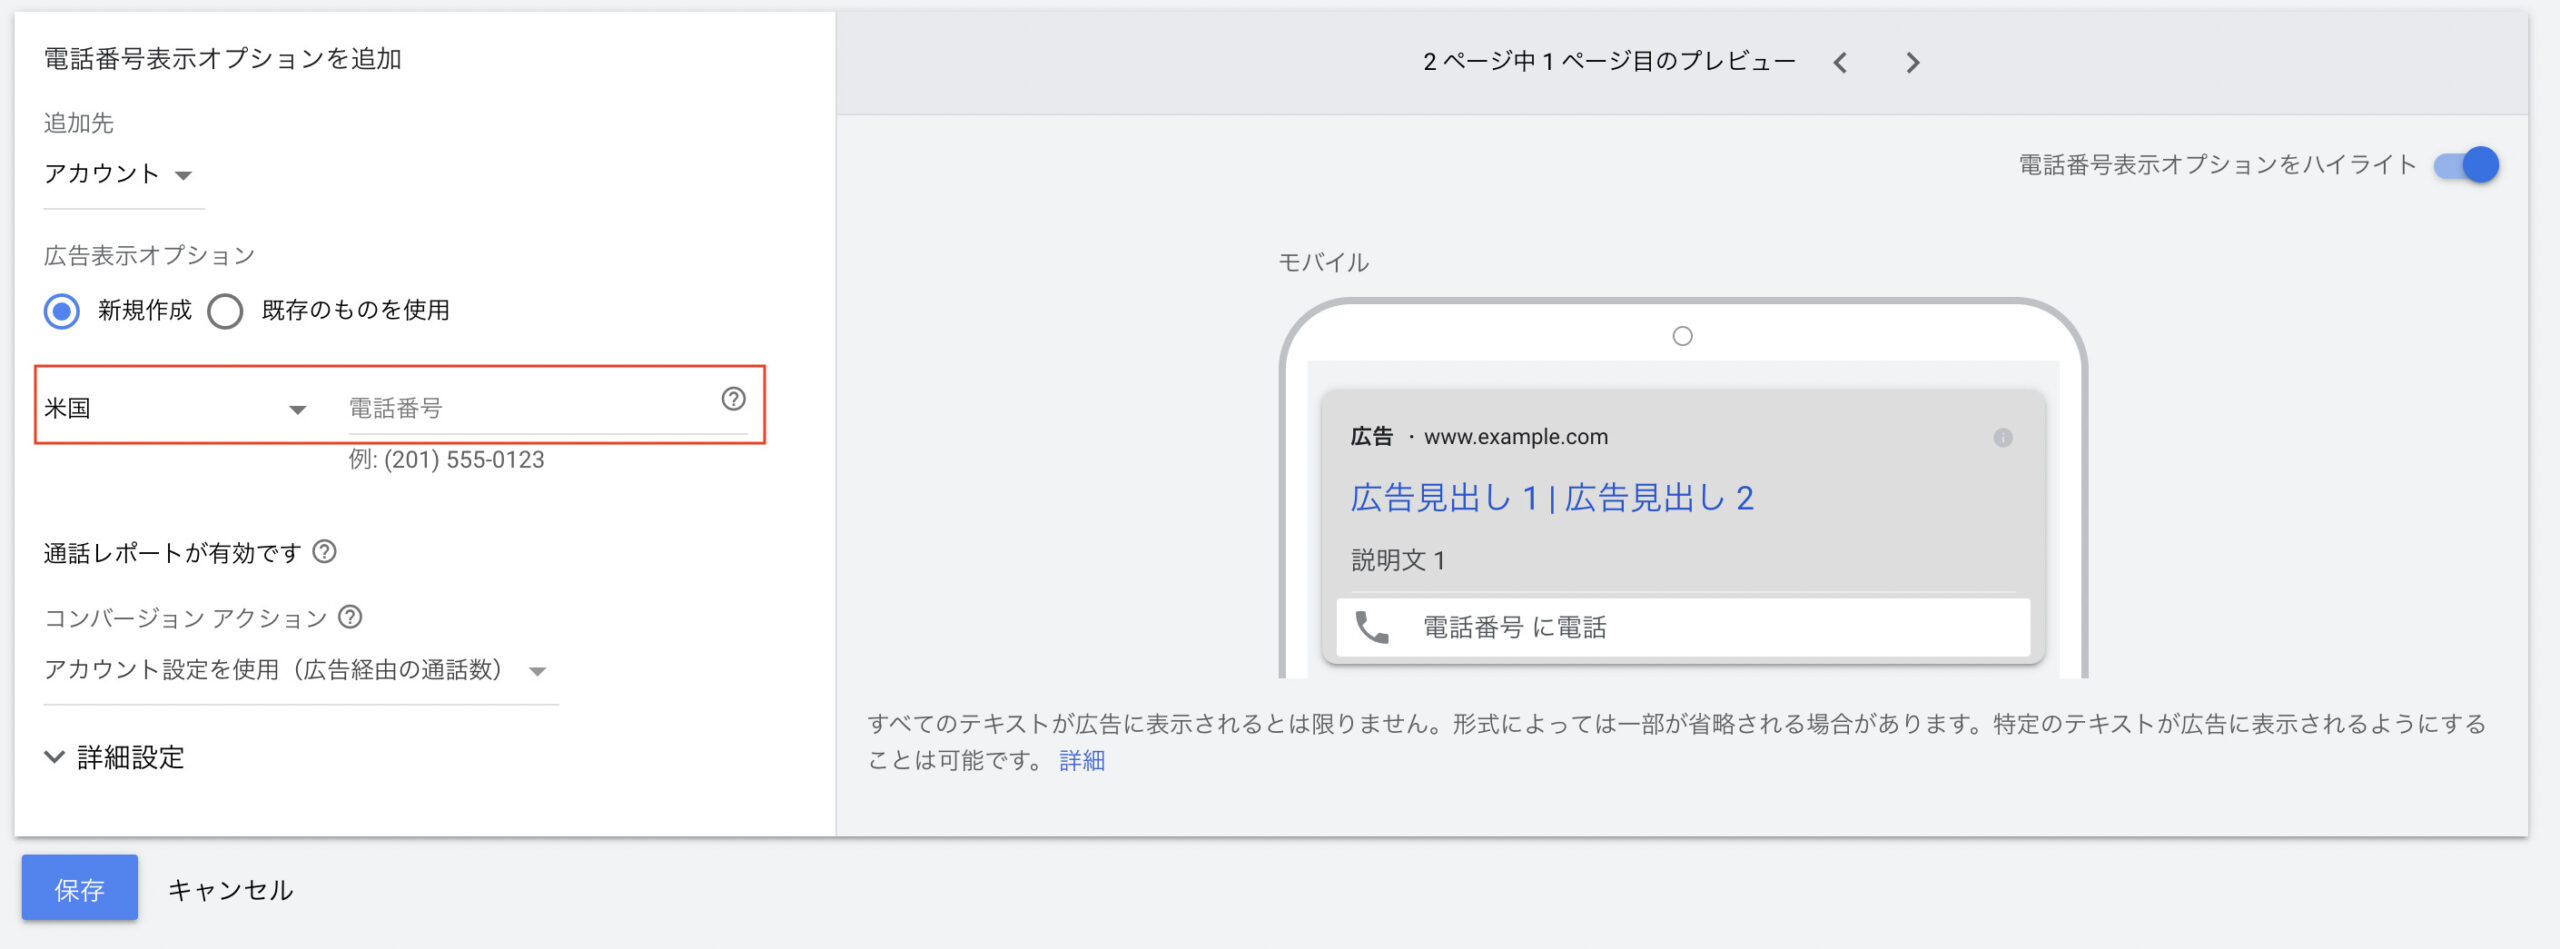Viewport: 2560px width, 949px height.
Task: Select the 新規作成 radio button
Action: click(x=62, y=311)
